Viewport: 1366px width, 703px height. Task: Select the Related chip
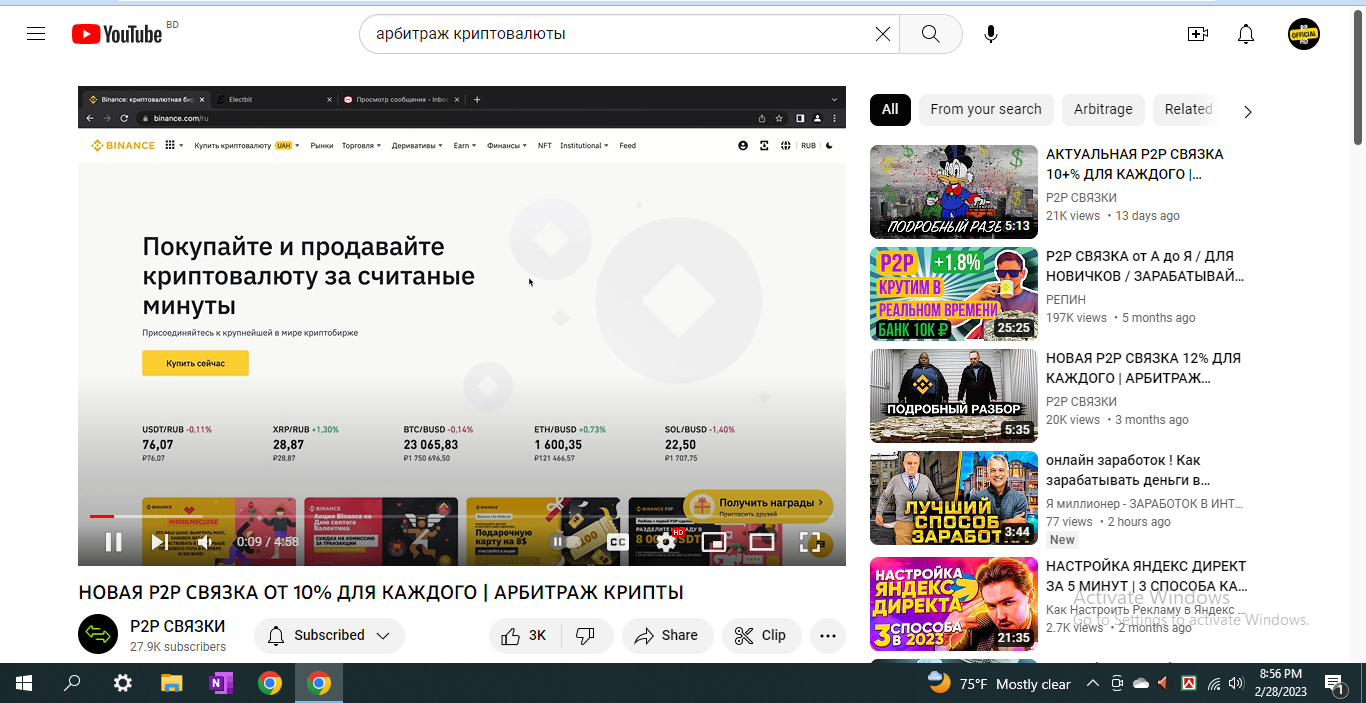1188,110
